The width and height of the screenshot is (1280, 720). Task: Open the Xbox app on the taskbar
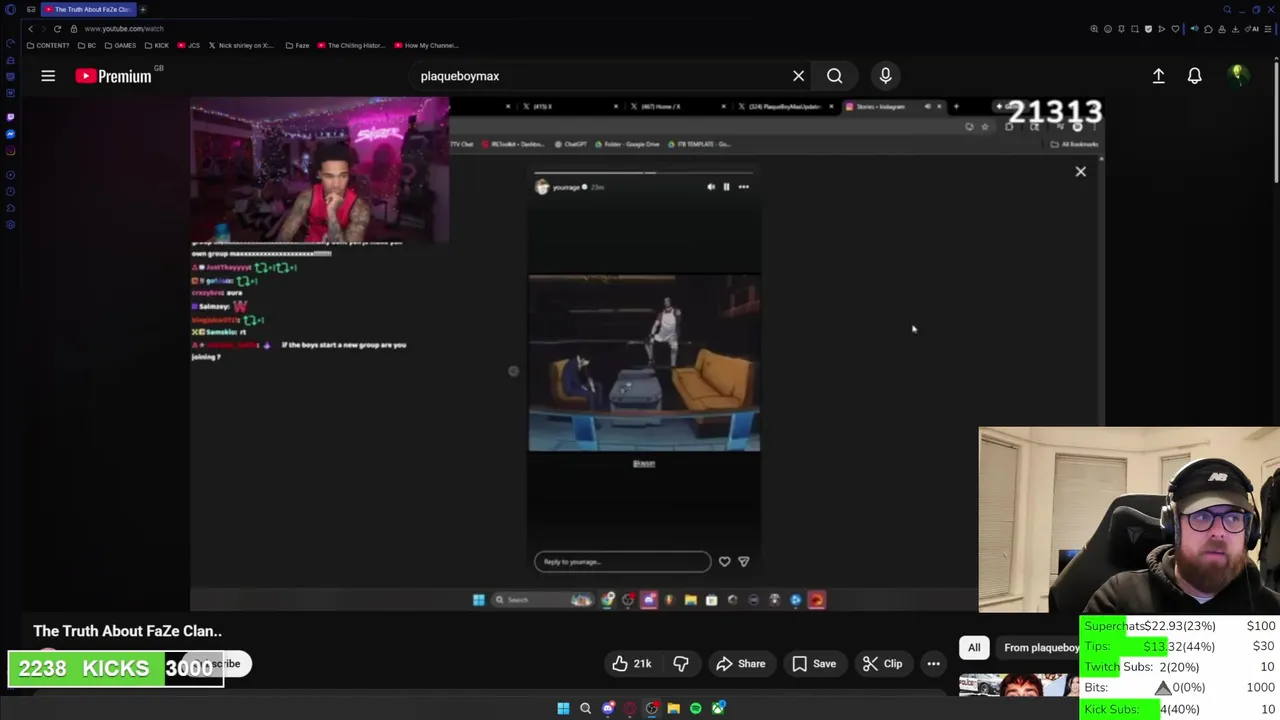(x=717, y=708)
